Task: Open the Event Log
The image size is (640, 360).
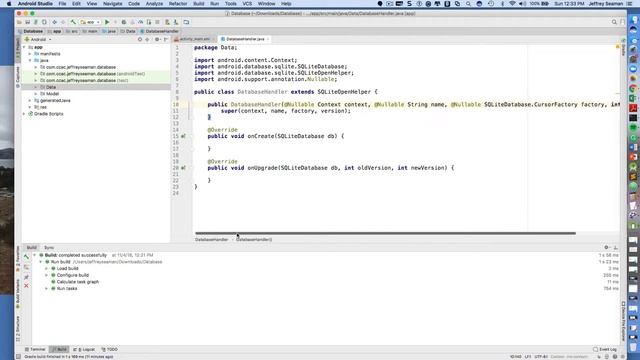Action: click(x=605, y=349)
